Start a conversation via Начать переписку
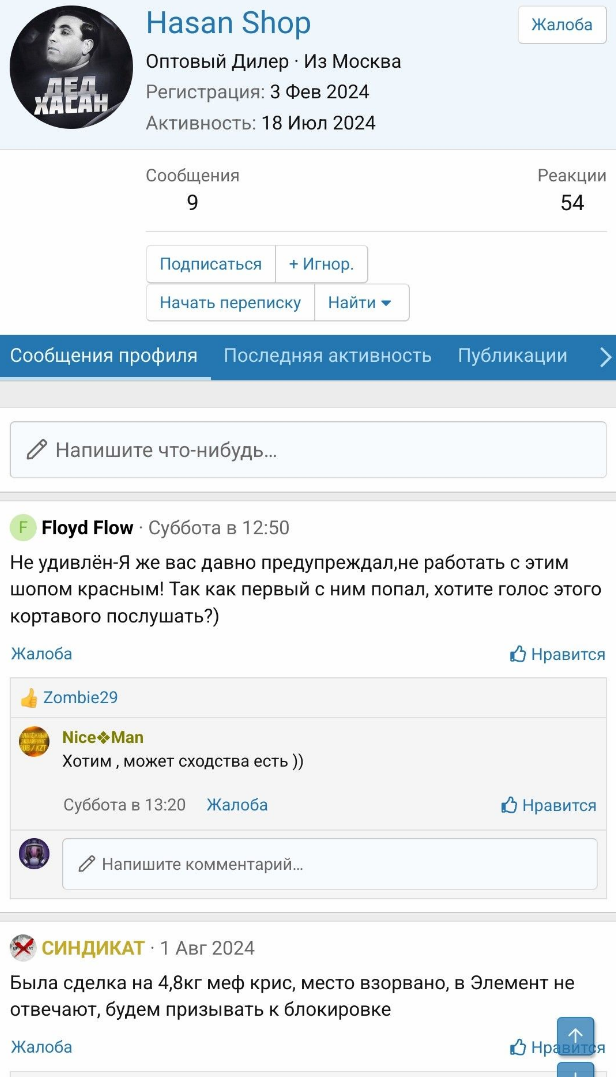The height and width of the screenshot is (1077, 616). pyautogui.click(x=230, y=302)
